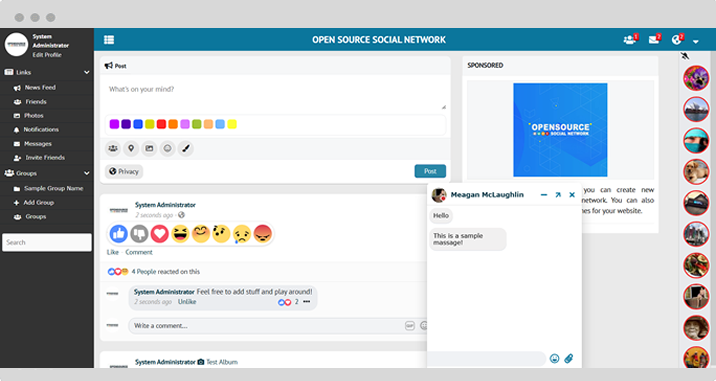The height and width of the screenshot is (381, 716).
Task: Open friend requests icon in top bar
Action: tap(630, 40)
